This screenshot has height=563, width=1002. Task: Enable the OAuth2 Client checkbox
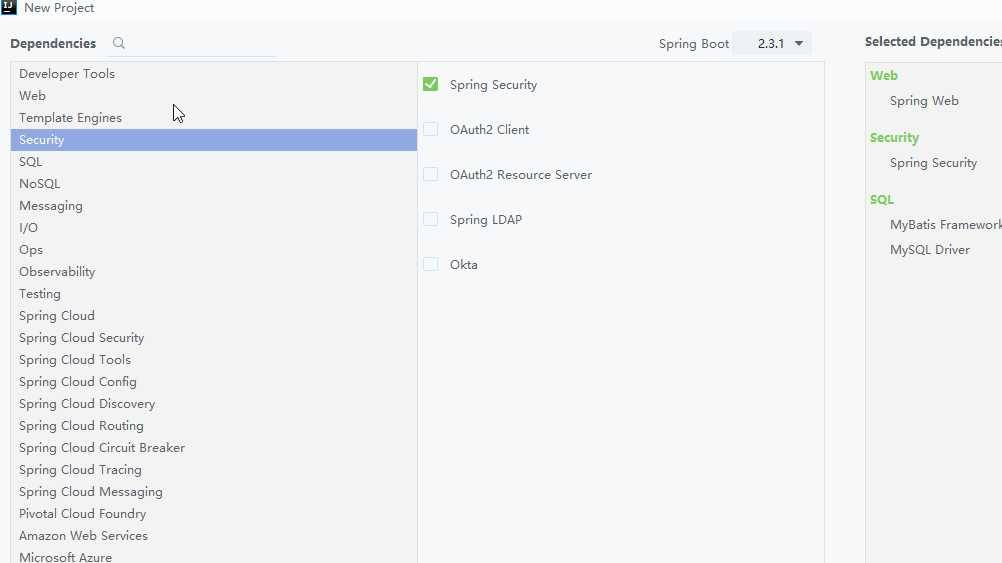pyautogui.click(x=431, y=129)
